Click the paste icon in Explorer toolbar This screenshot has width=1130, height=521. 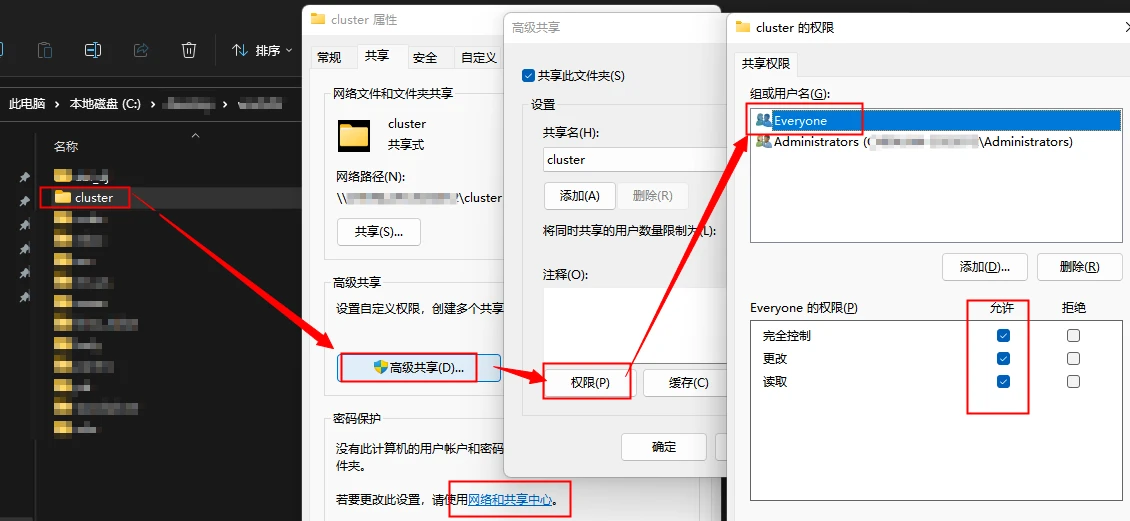click(x=45, y=50)
